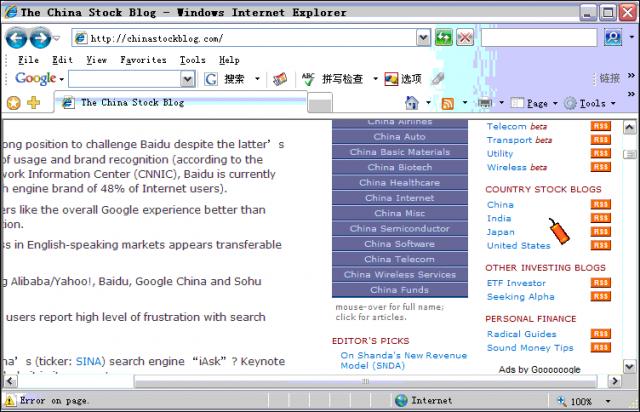Click the vertical scrollbar up arrow

[629, 127]
